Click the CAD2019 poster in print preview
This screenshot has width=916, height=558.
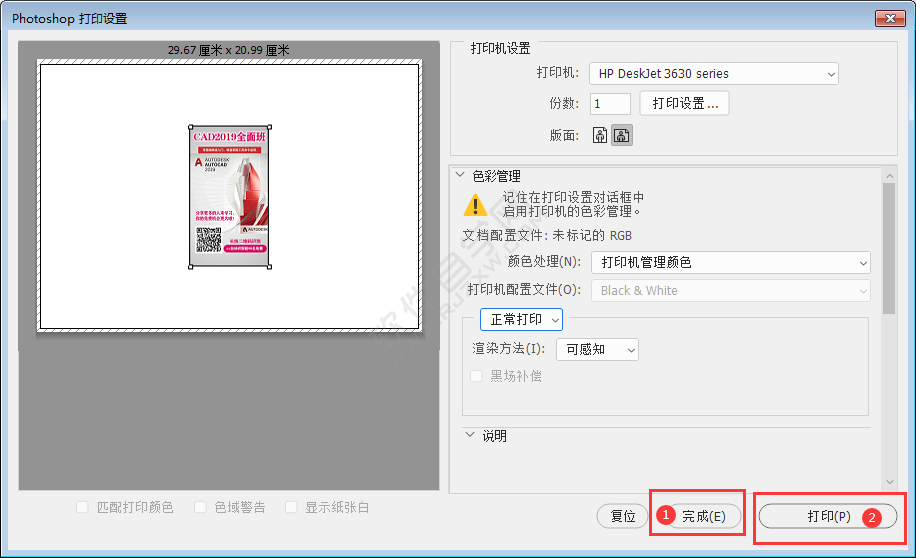pyautogui.click(x=230, y=197)
